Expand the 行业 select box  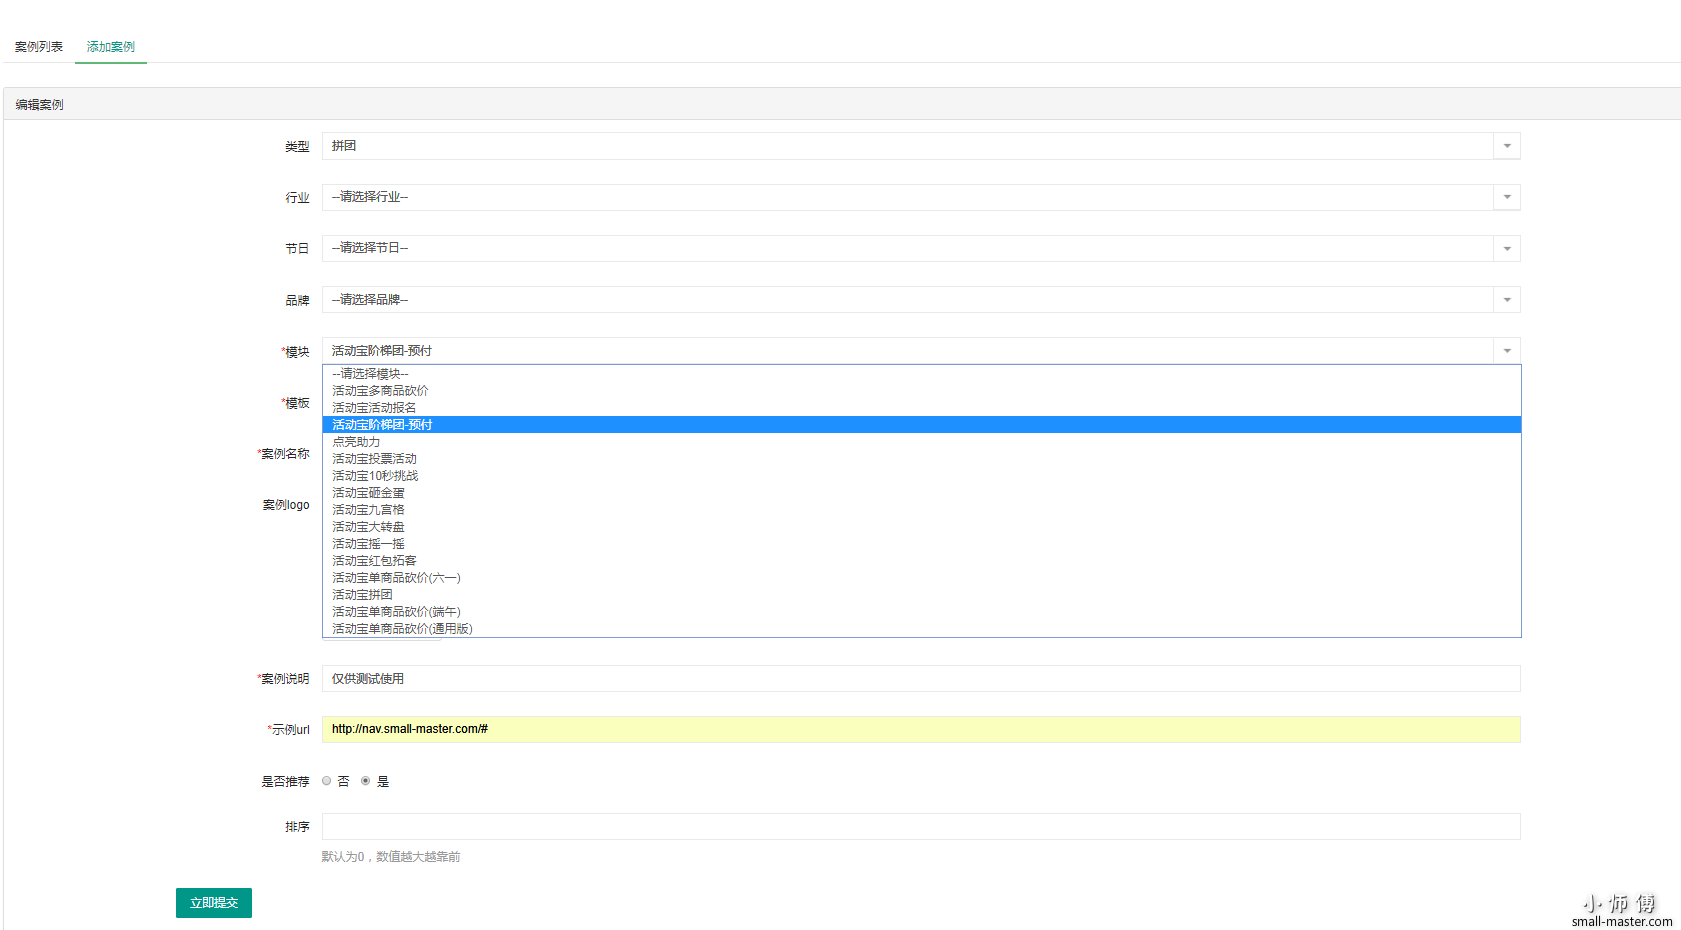click(921, 197)
